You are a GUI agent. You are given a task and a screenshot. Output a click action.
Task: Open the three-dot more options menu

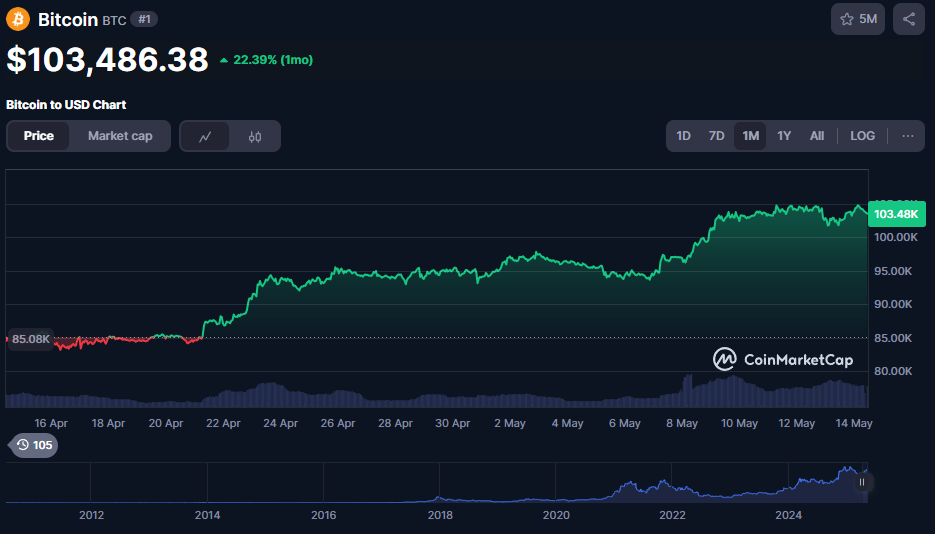[907, 136]
